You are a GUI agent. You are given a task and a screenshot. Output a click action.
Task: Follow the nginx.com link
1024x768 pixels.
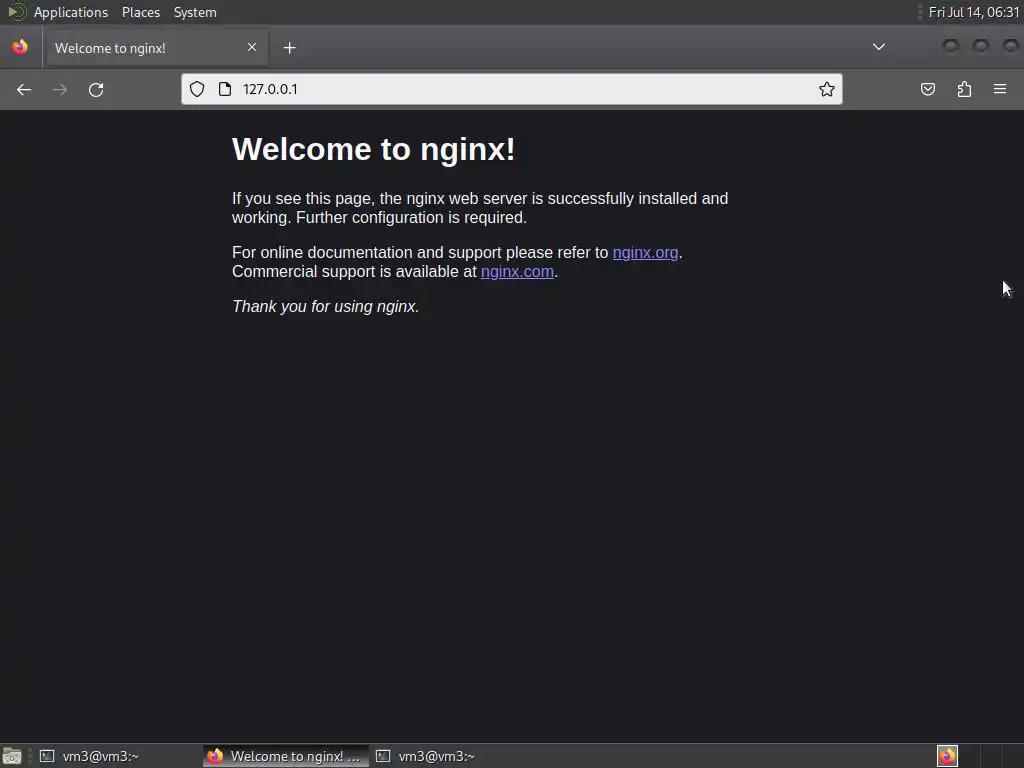pyautogui.click(x=517, y=272)
